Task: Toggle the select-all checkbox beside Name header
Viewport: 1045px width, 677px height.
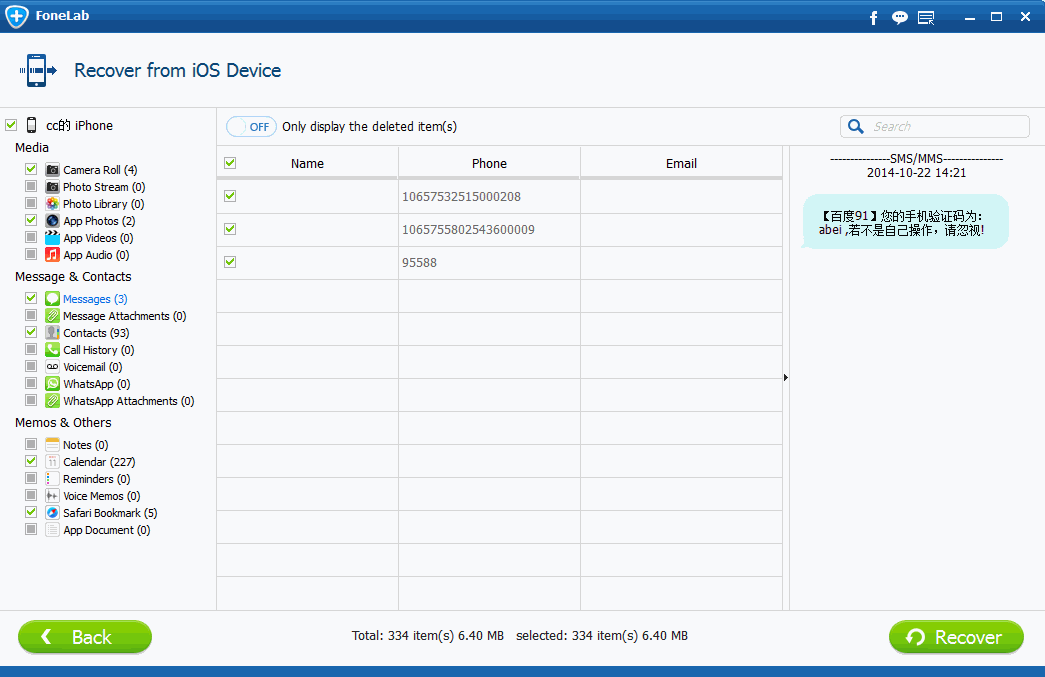Action: coord(230,163)
